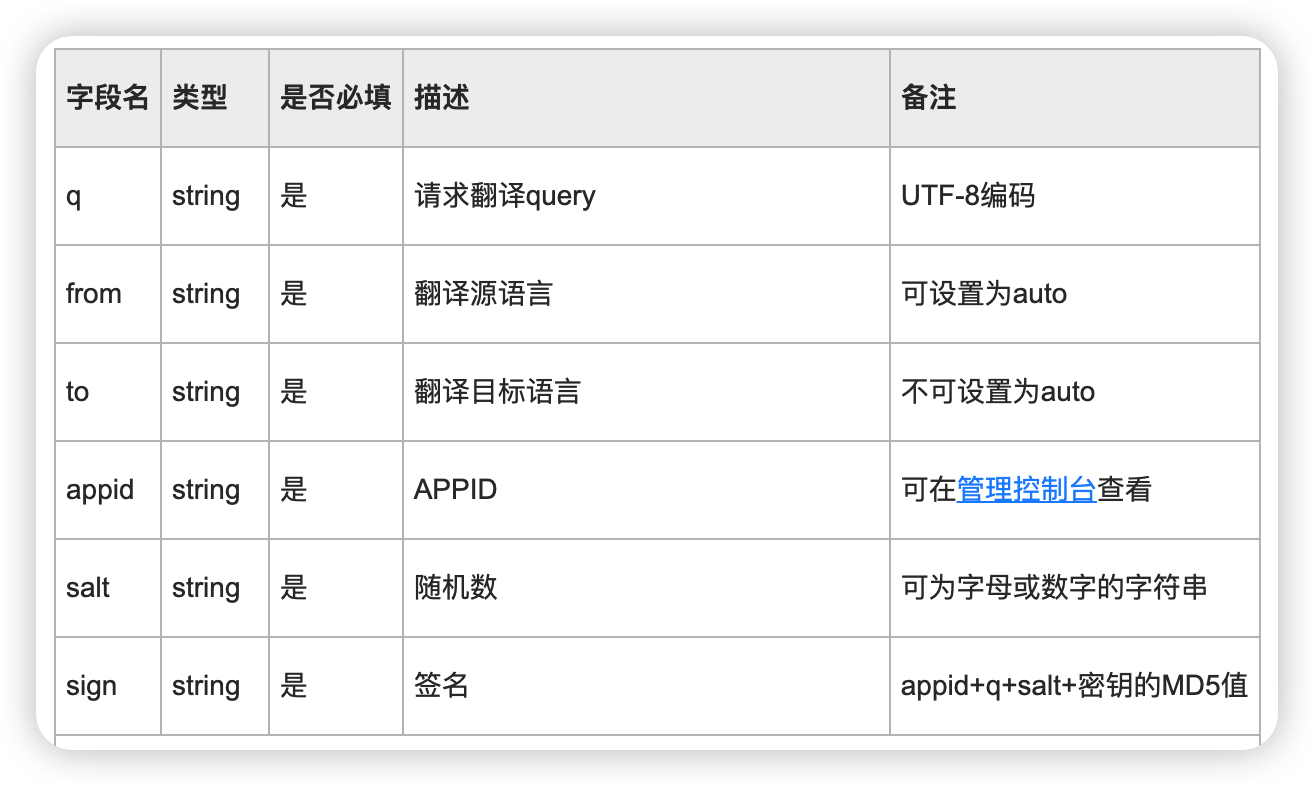Click the 请求翻译query description text
This screenshot has height=786, width=1314.
click(x=504, y=196)
